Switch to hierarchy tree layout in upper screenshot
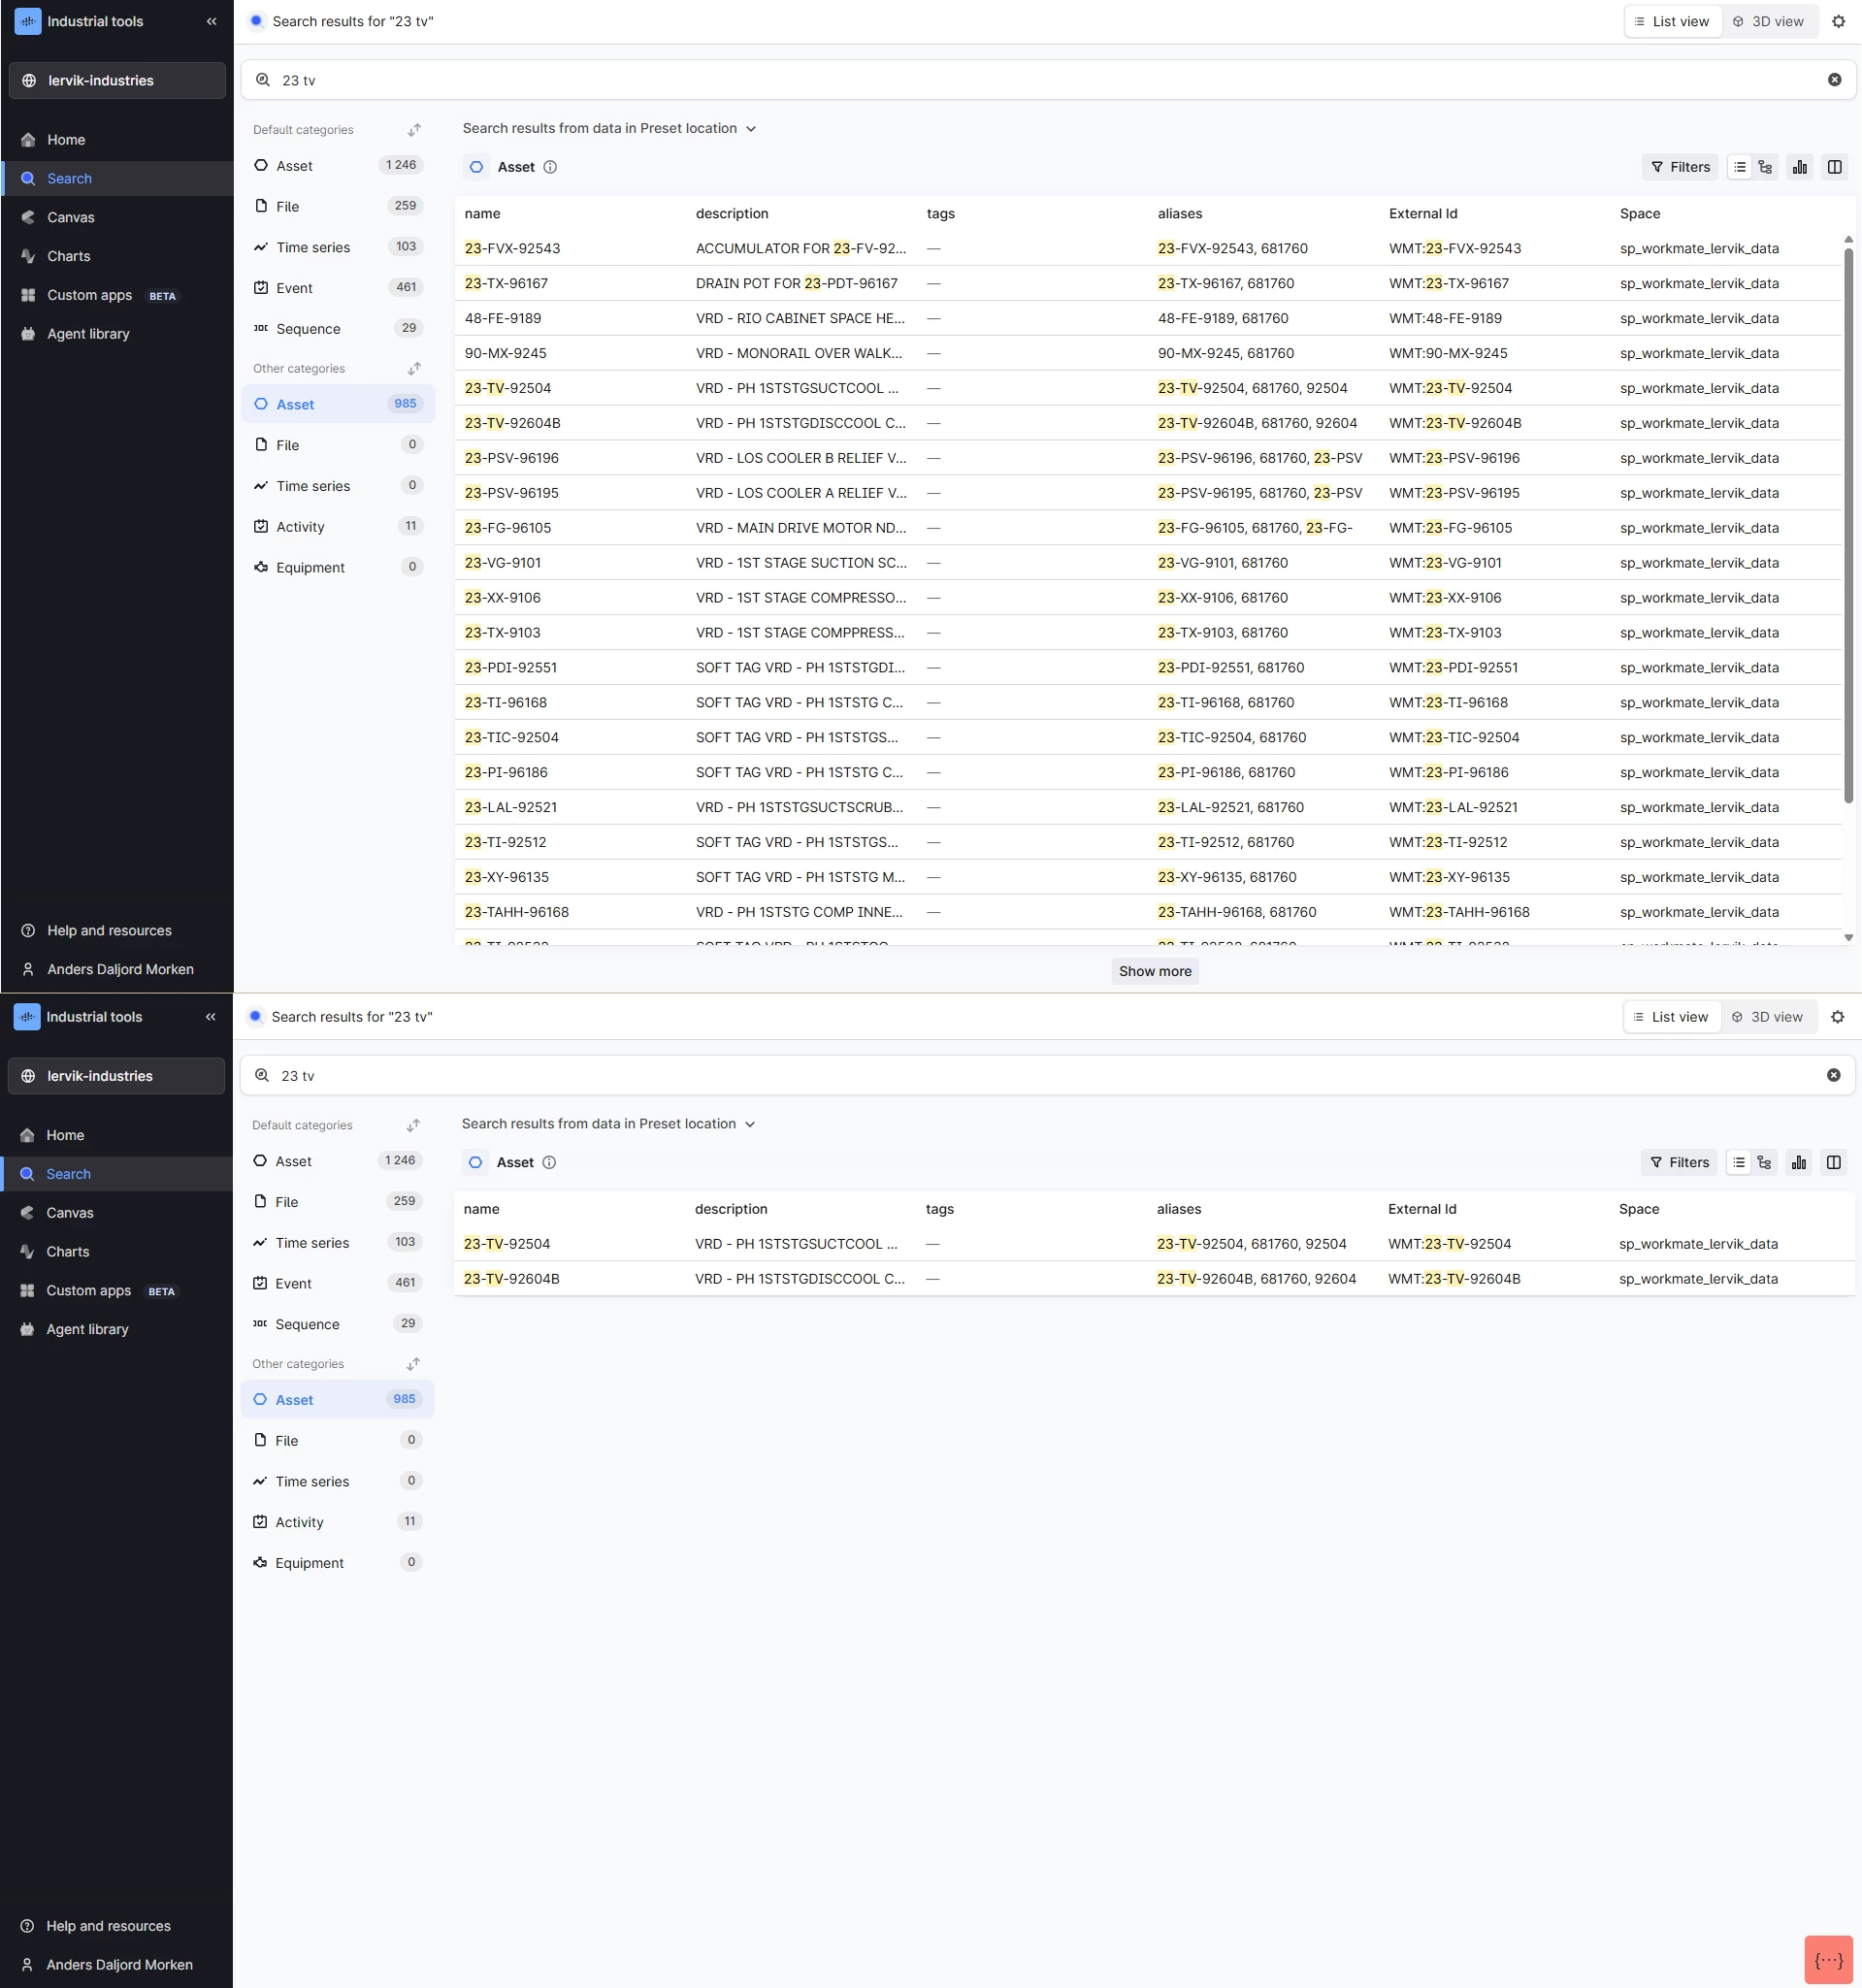1862x1988 pixels. pyautogui.click(x=1765, y=167)
